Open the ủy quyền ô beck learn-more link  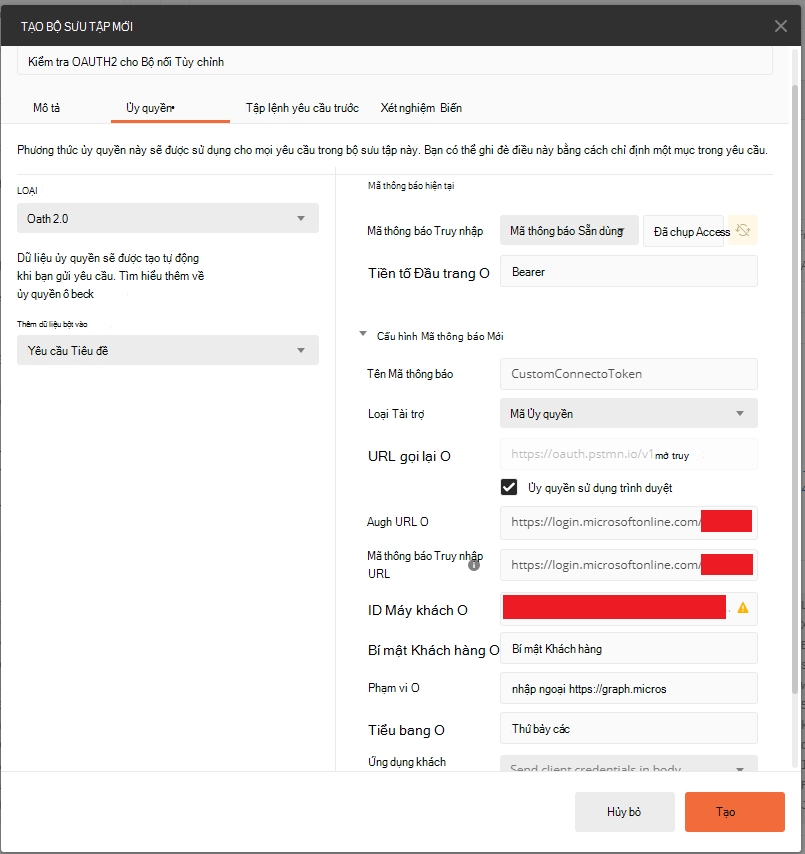click(56, 294)
